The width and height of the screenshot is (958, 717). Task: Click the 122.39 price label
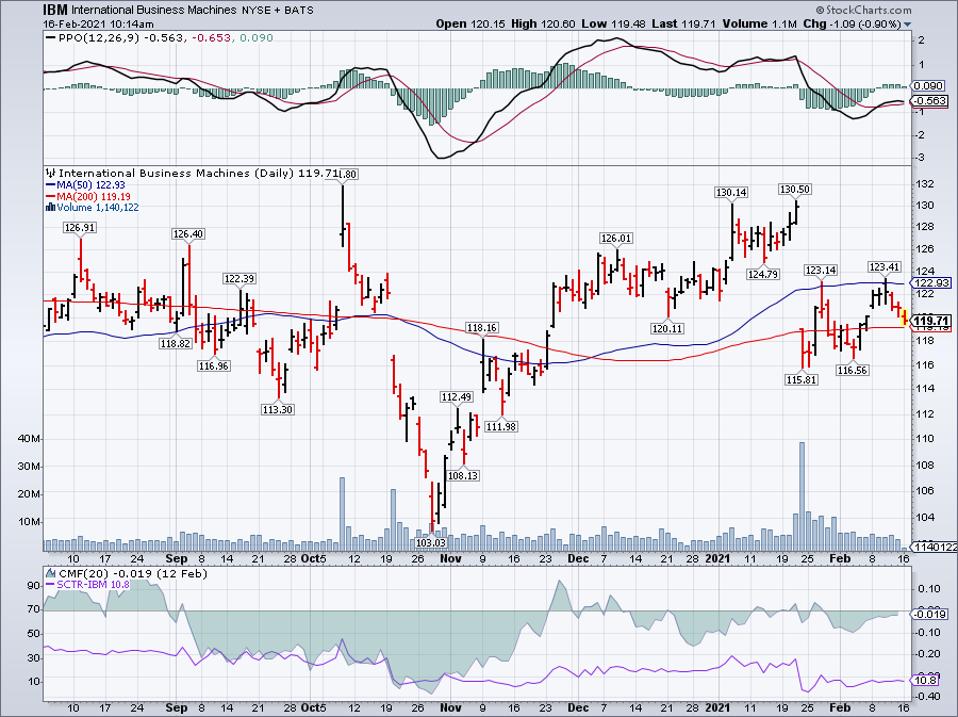click(239, 278)
